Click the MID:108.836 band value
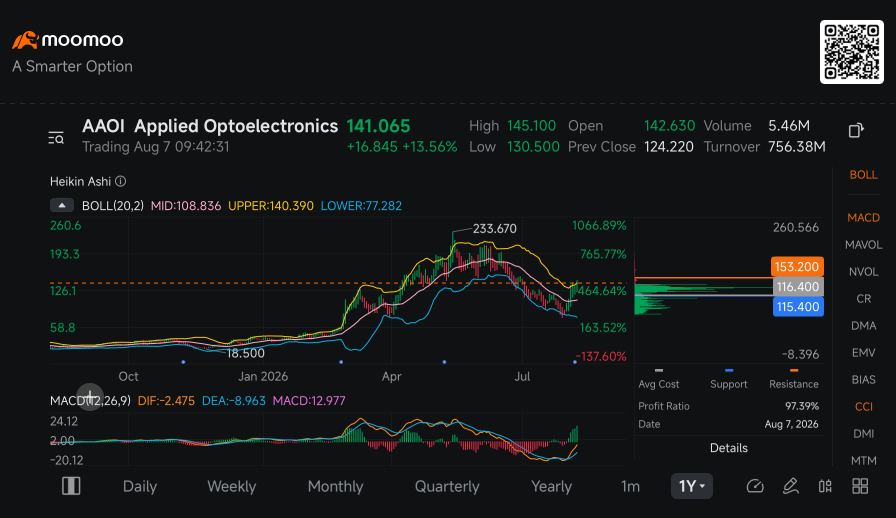 pyautogui.click(x=186, y=206)
